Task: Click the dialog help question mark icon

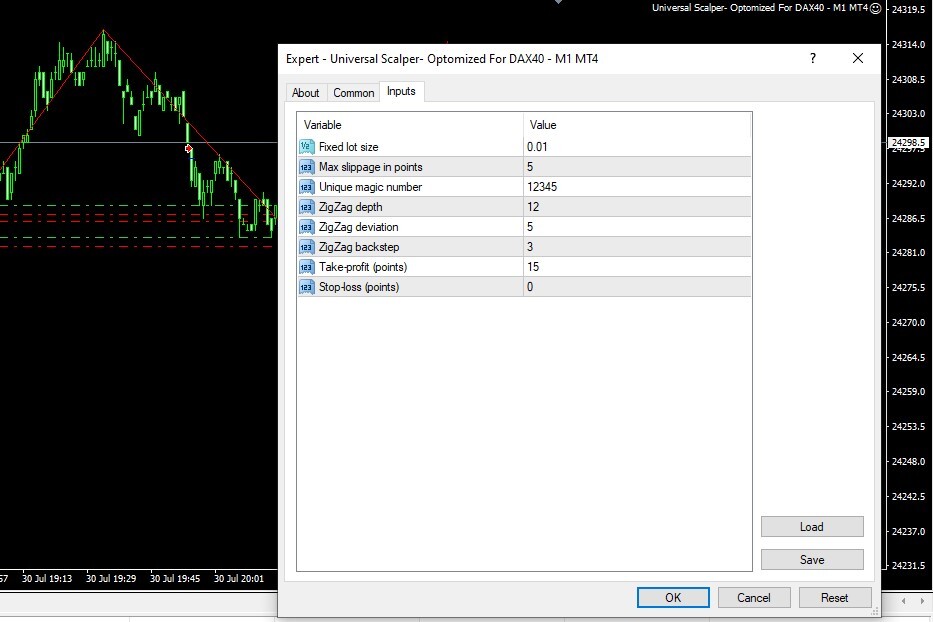Action: pyautogui.click(x=813, y=58)
